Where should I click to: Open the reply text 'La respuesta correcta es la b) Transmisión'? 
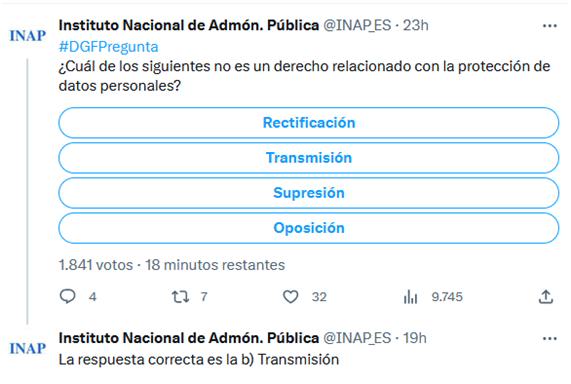pyautogui.click(x=199, y=360)
